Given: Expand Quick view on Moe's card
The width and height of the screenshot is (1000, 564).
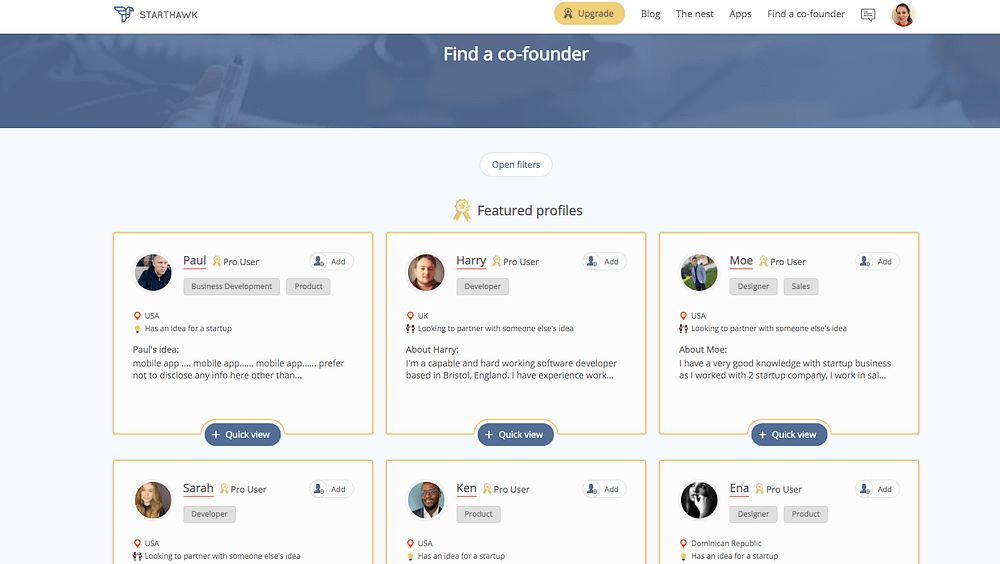Looking at the screenshot, I should point(789,434).
